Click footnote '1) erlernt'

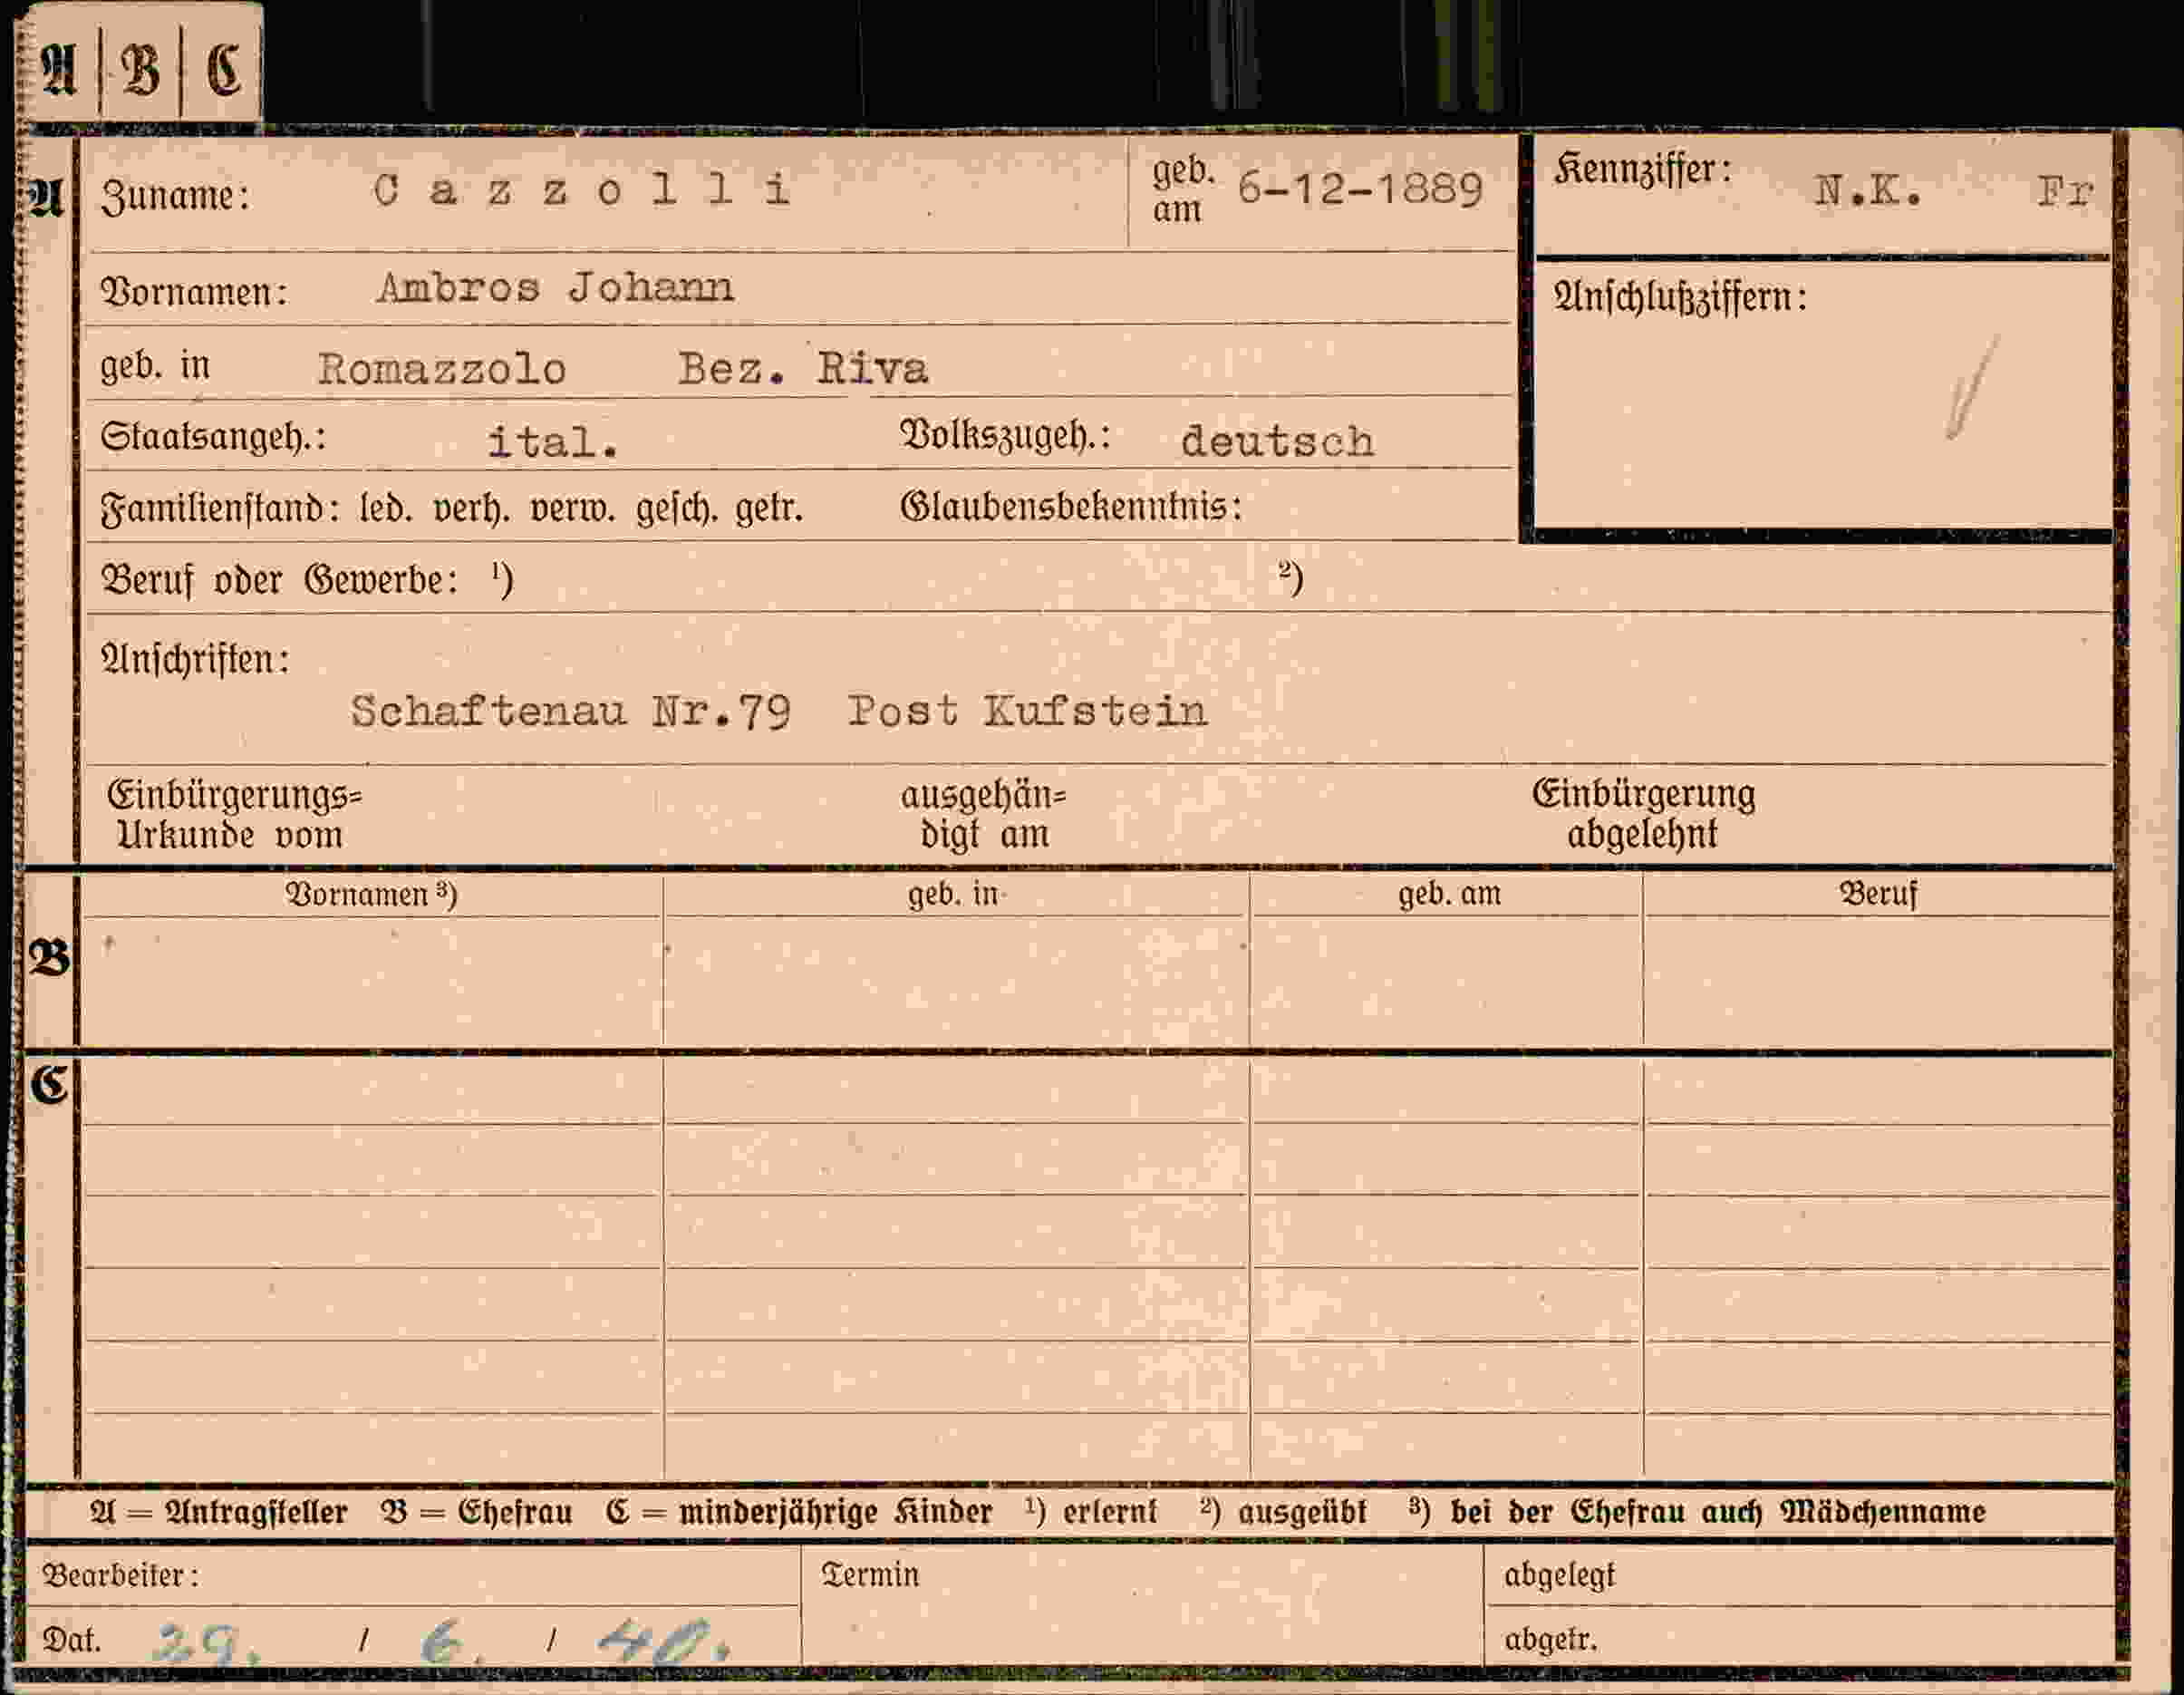point(1091,1511)
